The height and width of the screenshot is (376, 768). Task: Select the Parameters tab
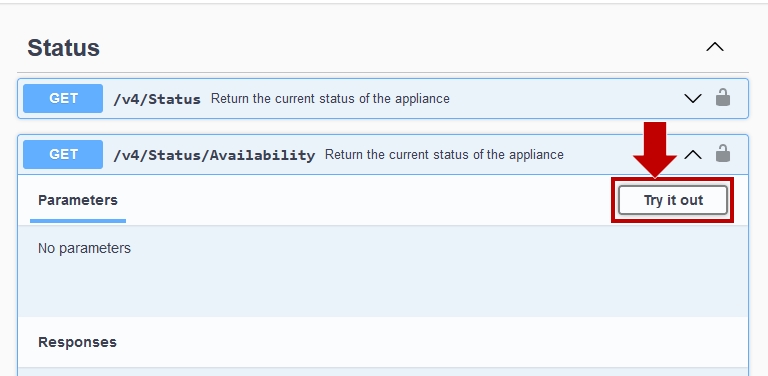coord(78,200)
